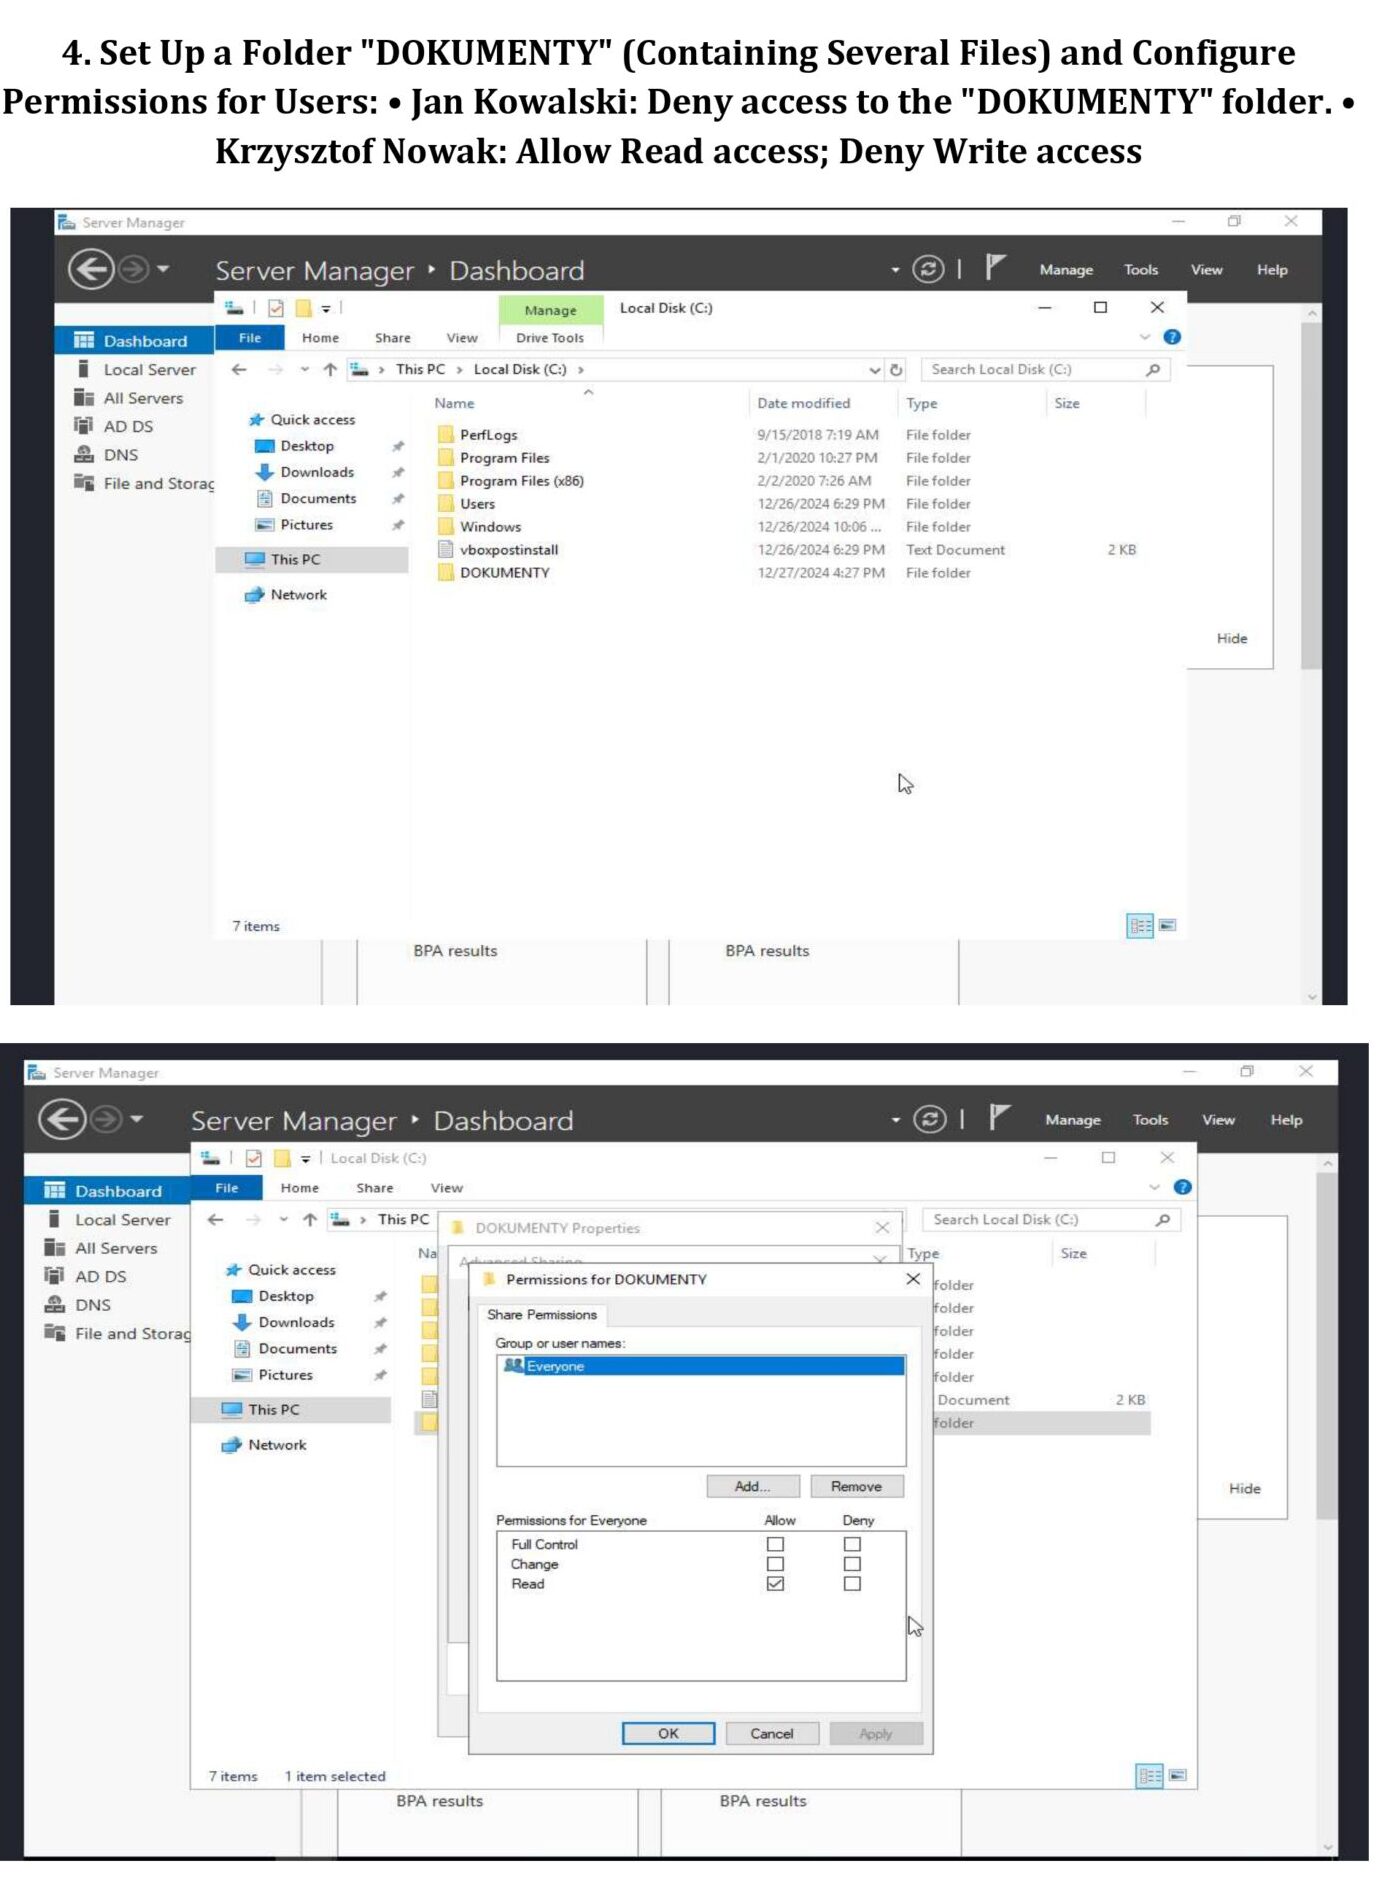Click OK in Permissions for DOKUMENTY dialog
Image resolution: width=1387 pixels, height=1886 pixels.
click(x=668, y=1734)
